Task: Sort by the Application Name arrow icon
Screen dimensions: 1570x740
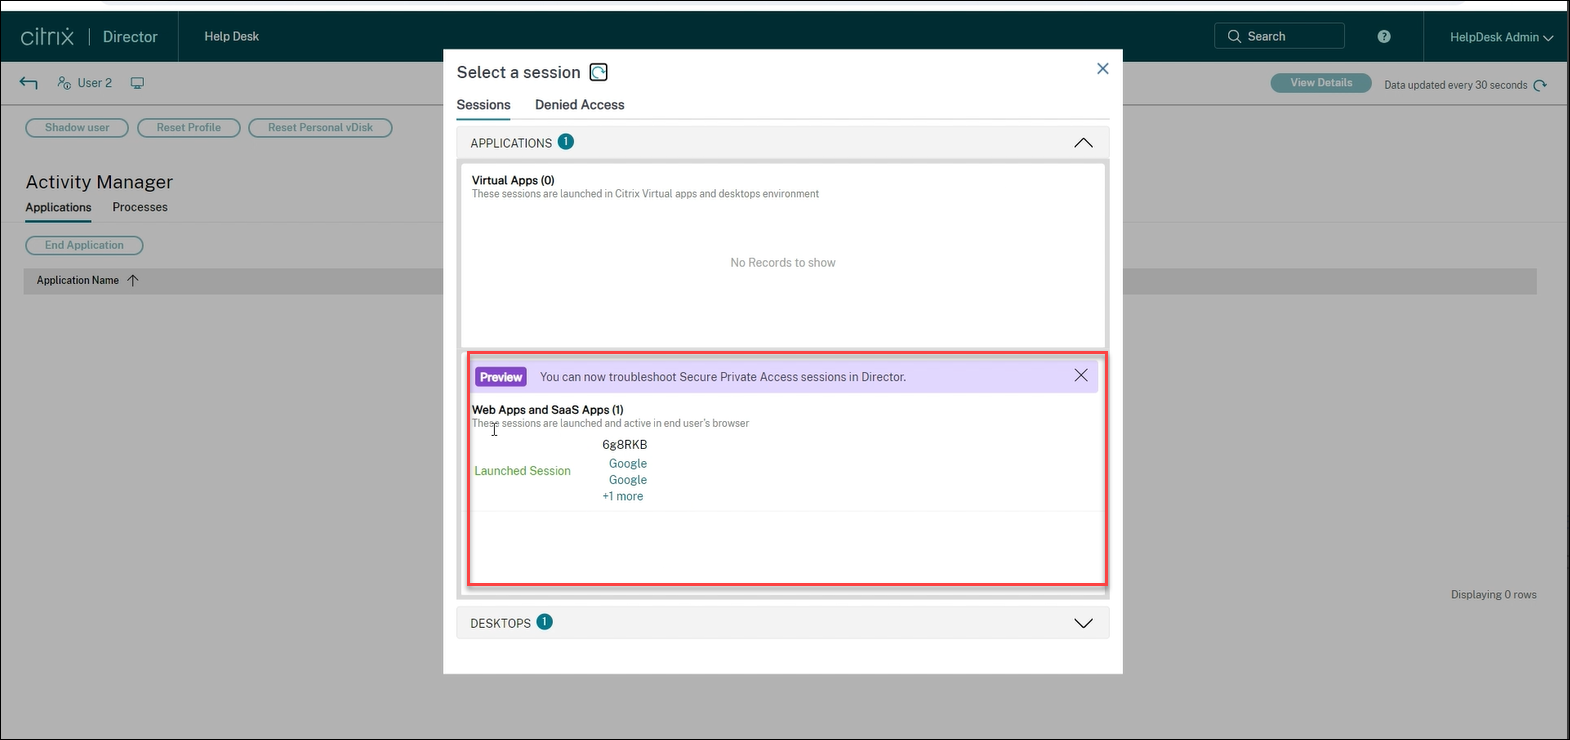Action: click(133, 280)
